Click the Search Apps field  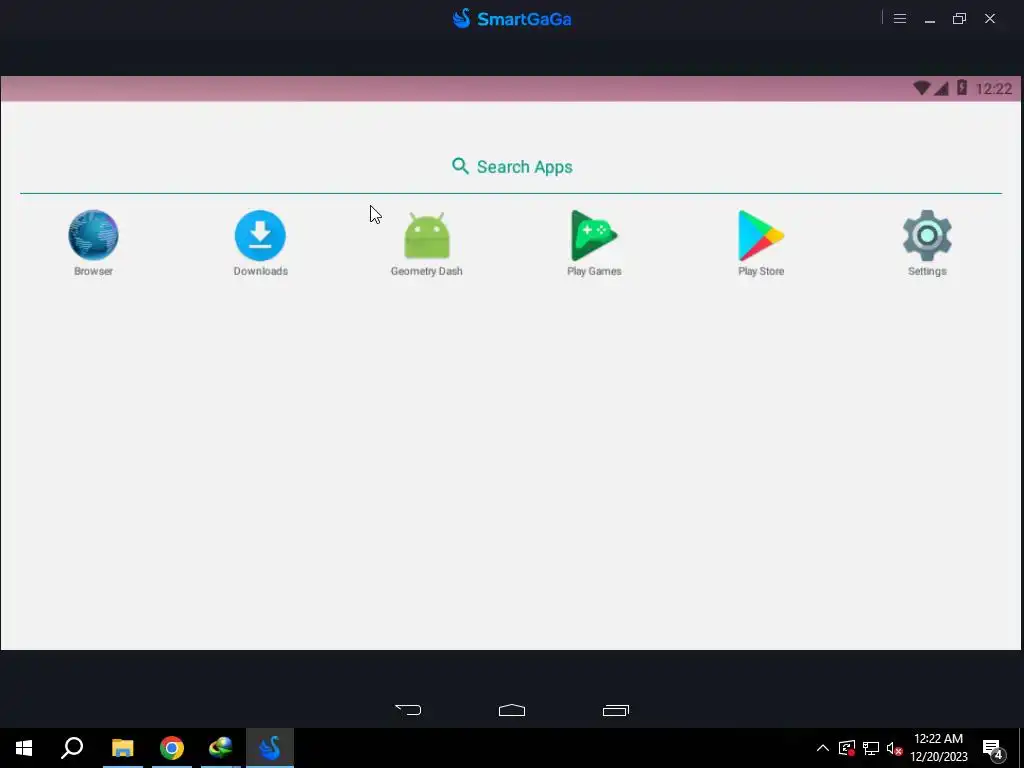pyautogui.click(x=511, y=167)
